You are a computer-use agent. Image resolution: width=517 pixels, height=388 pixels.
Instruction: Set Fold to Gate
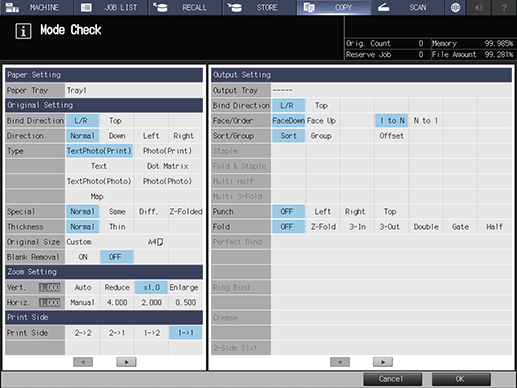(460, 227)
